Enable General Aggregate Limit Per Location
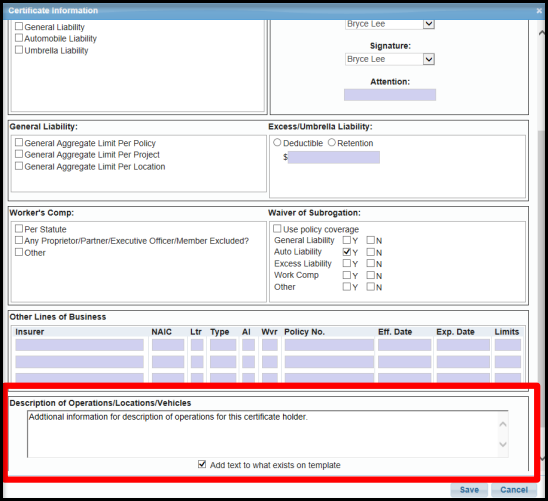 pos(19,166)
